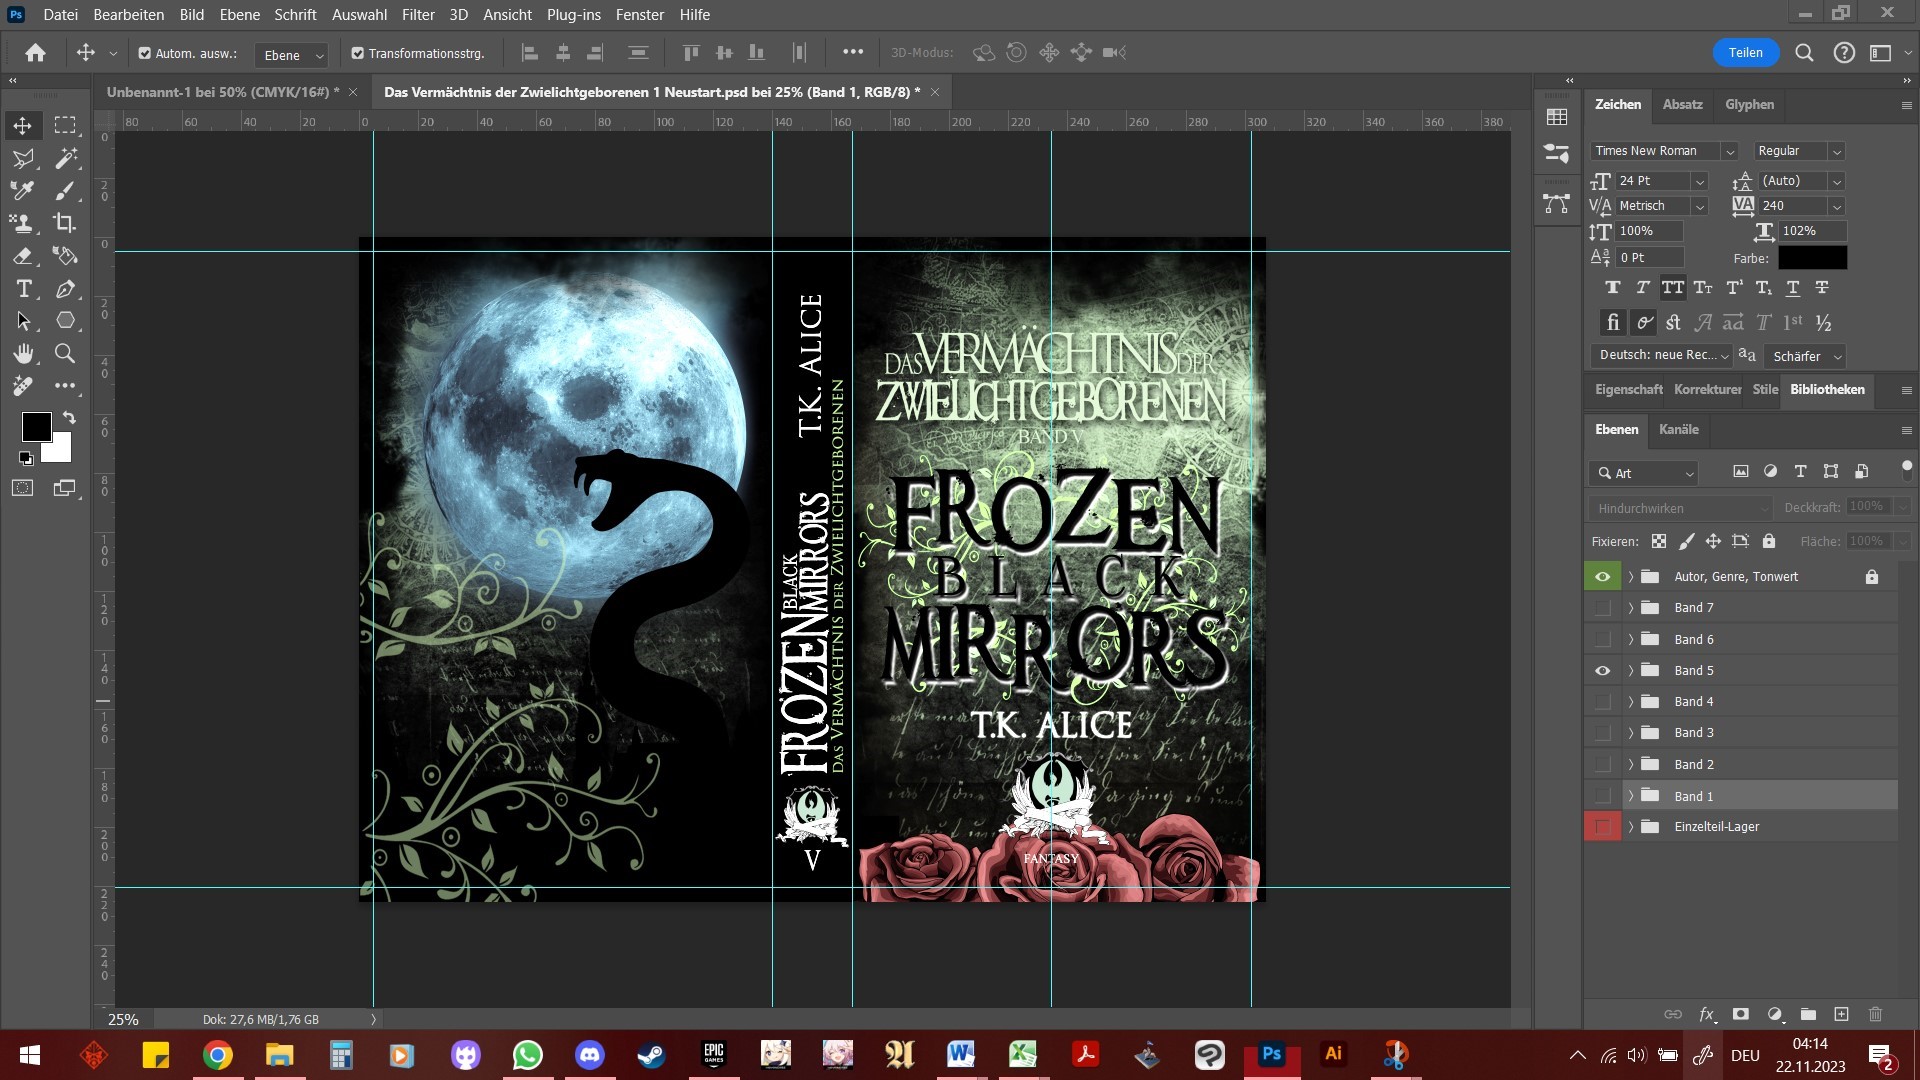Open Google Chrome from the taskbar
Image resolution: width=1920 pixels, height=1080 pixels.
pyautogui.click(x=217, y=1055)
